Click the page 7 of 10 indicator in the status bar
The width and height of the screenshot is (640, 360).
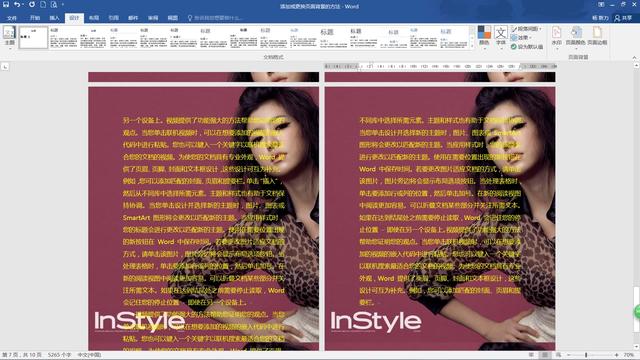coord(22,355)
